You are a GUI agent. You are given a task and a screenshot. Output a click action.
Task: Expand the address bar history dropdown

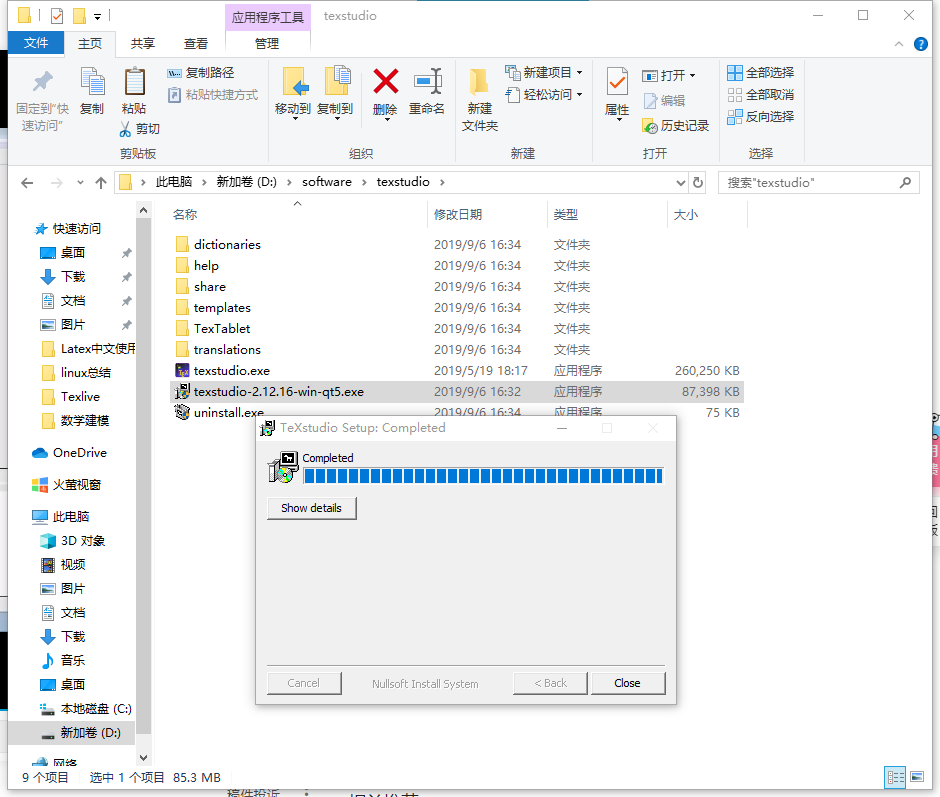coord(680,182)
